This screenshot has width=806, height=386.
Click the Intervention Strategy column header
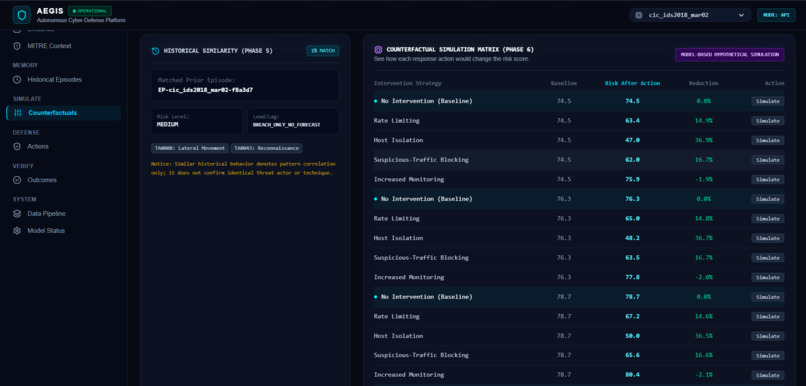pos(407,83)
